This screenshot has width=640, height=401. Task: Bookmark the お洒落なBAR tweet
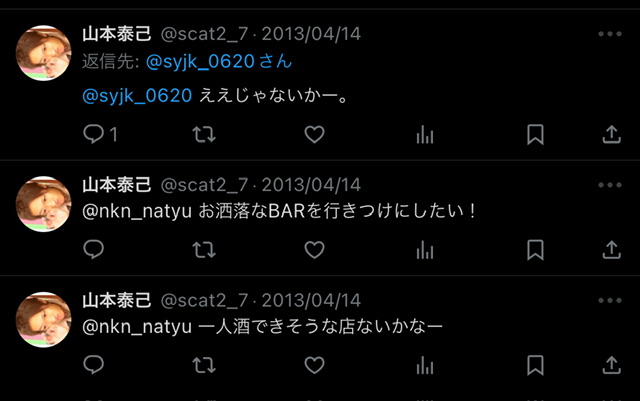[535, 250]
